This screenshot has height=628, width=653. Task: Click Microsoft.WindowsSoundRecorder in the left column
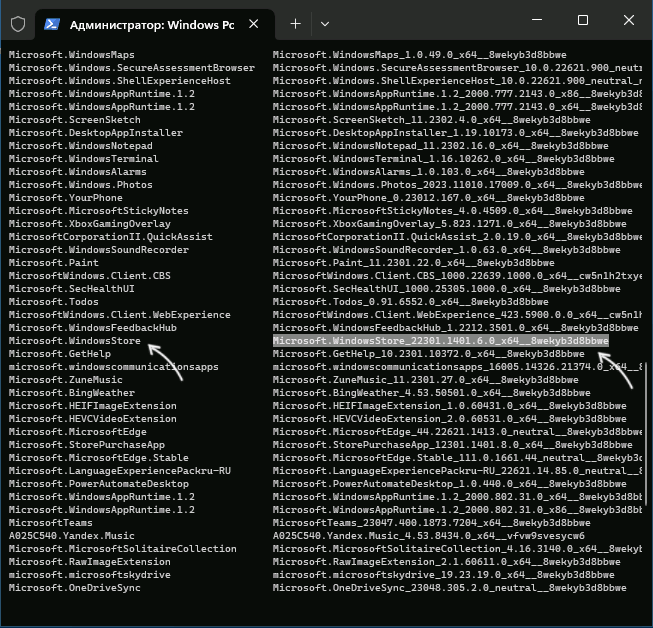pos(99,249)
